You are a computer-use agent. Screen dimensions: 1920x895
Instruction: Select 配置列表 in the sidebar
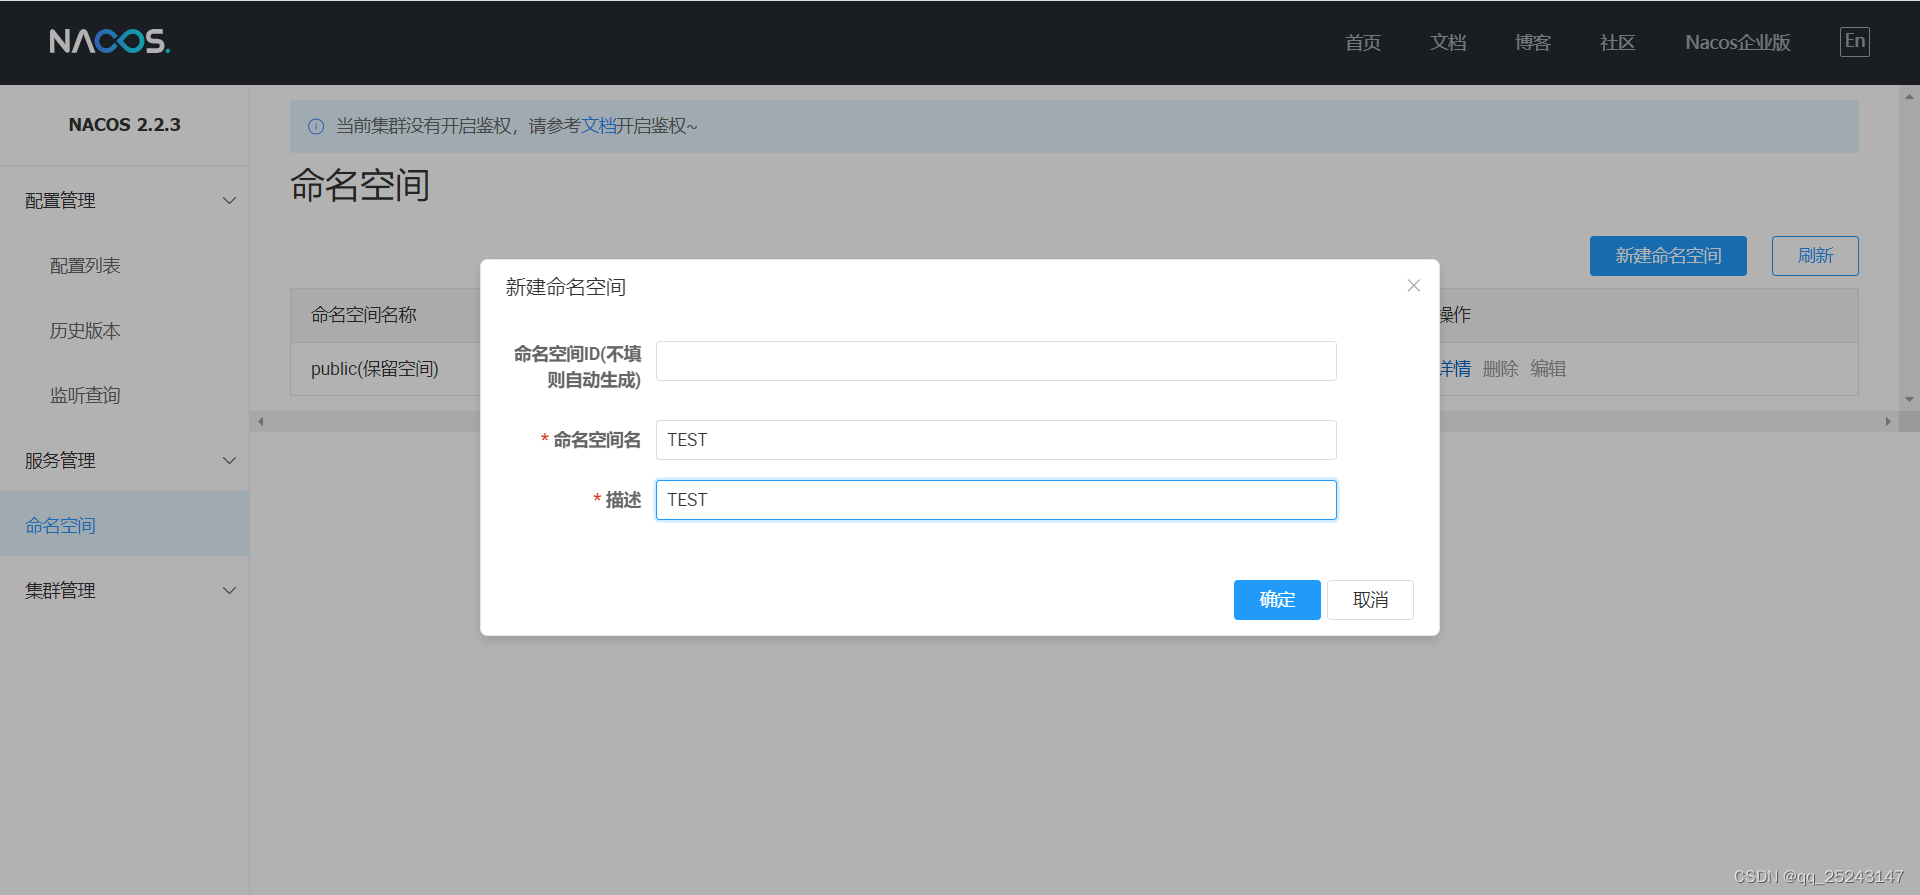pyautogui.click(x=85, y=266)
